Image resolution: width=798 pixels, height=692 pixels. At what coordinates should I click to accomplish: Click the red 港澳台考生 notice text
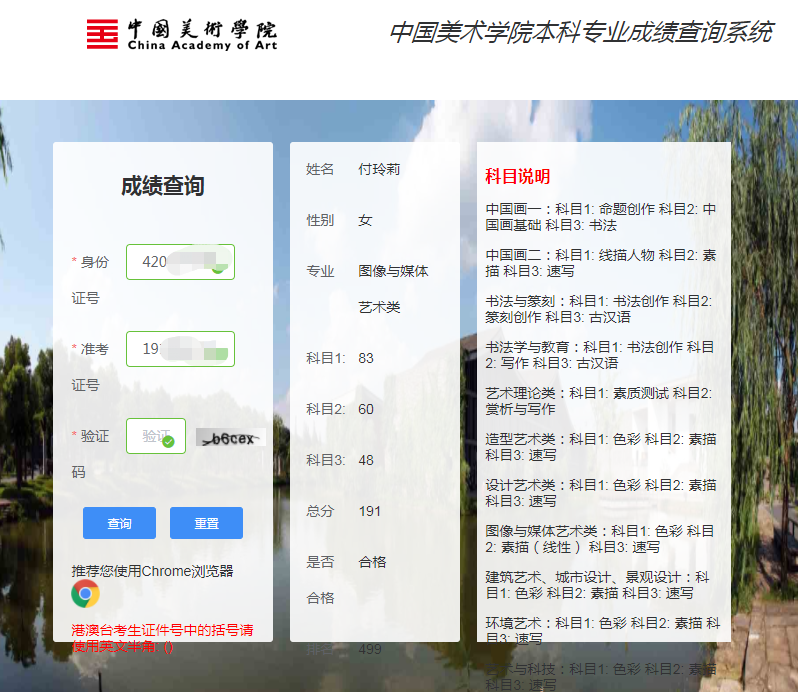pos(162,638)
